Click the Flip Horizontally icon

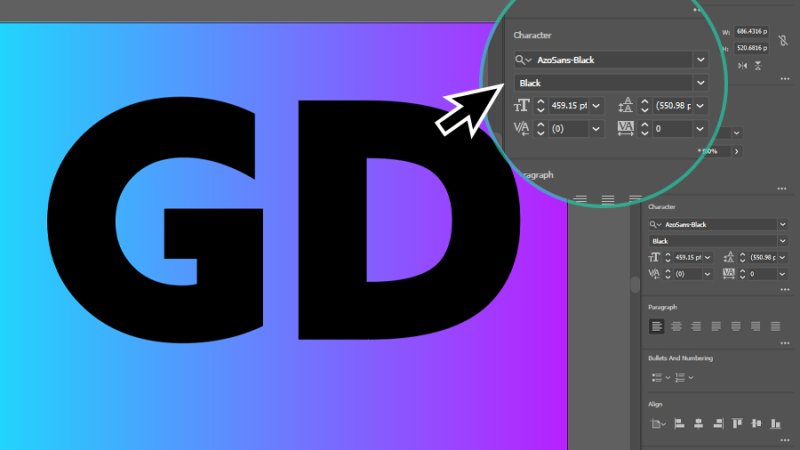pyautogui.click(x=743, y=66)
